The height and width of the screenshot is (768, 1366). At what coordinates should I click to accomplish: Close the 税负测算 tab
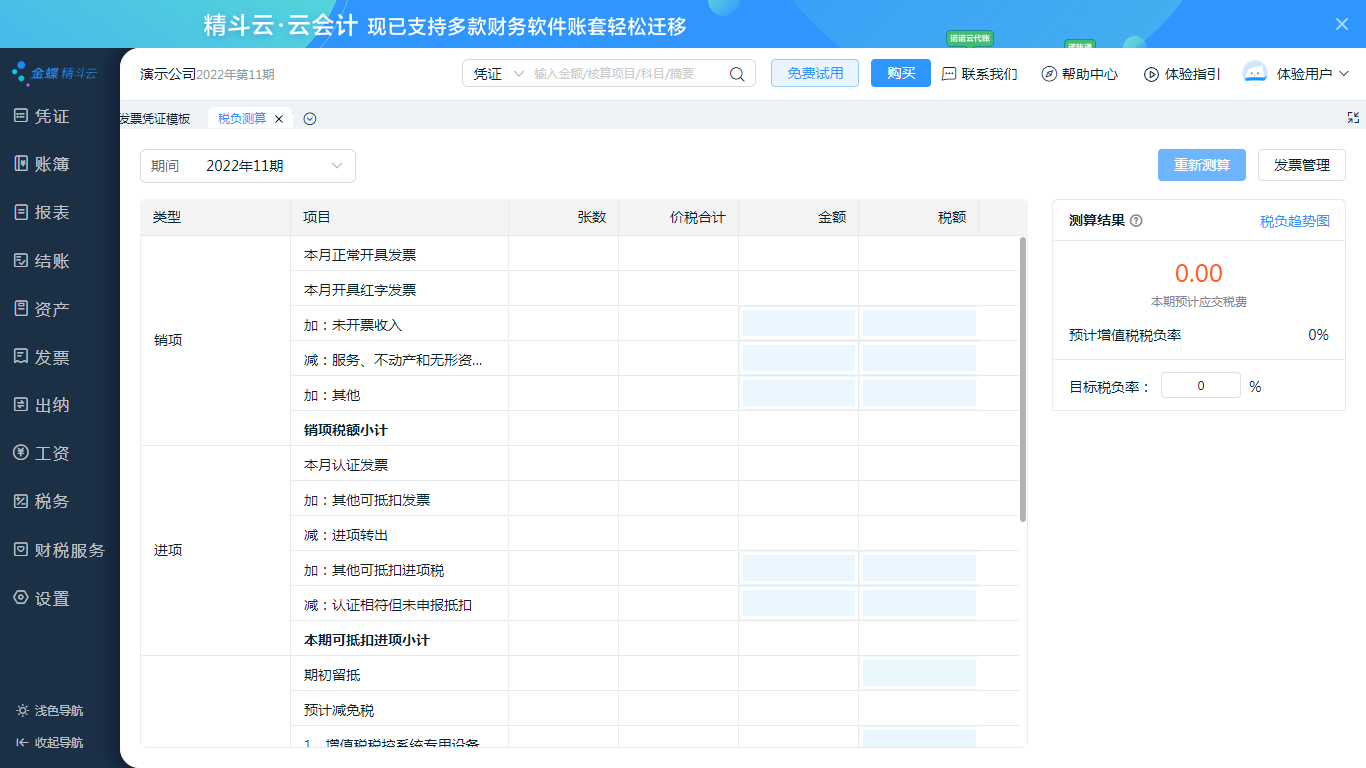(x=279, y=119)
